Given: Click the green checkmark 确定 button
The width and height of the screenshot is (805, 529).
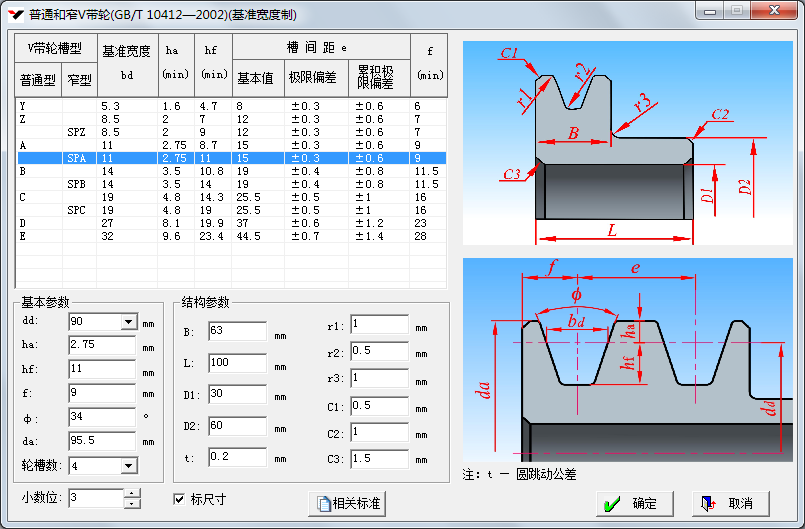Looking at the screenshot, I should coord(634,503).
